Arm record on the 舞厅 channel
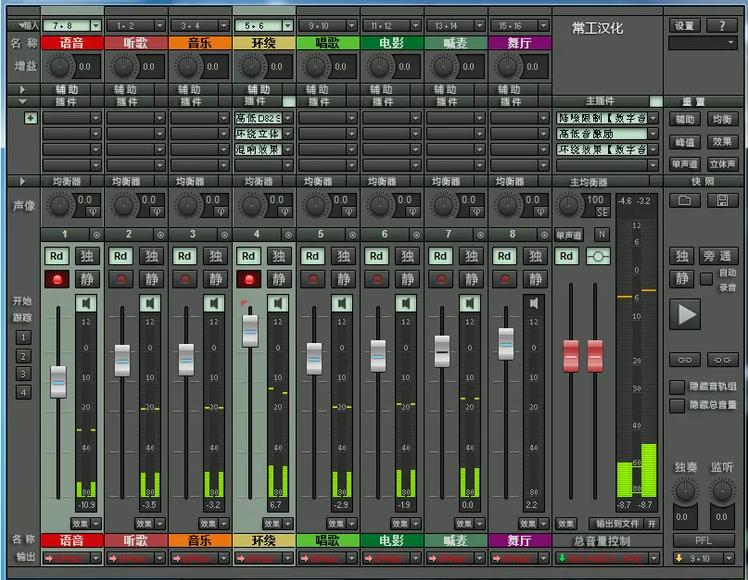Screen dimensions: 748x580 click(x=504, y=279)
